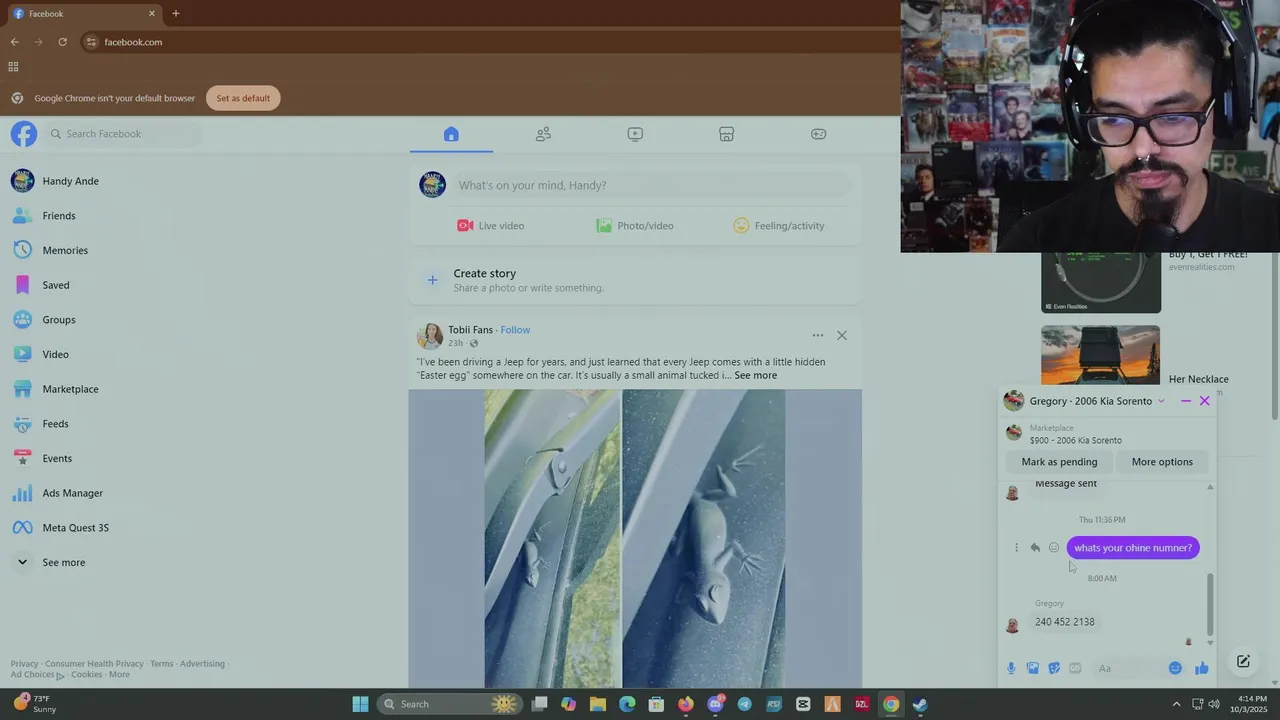Attach a photo in chat
Screen dimensions: 1280x720
click(1032, 668)
